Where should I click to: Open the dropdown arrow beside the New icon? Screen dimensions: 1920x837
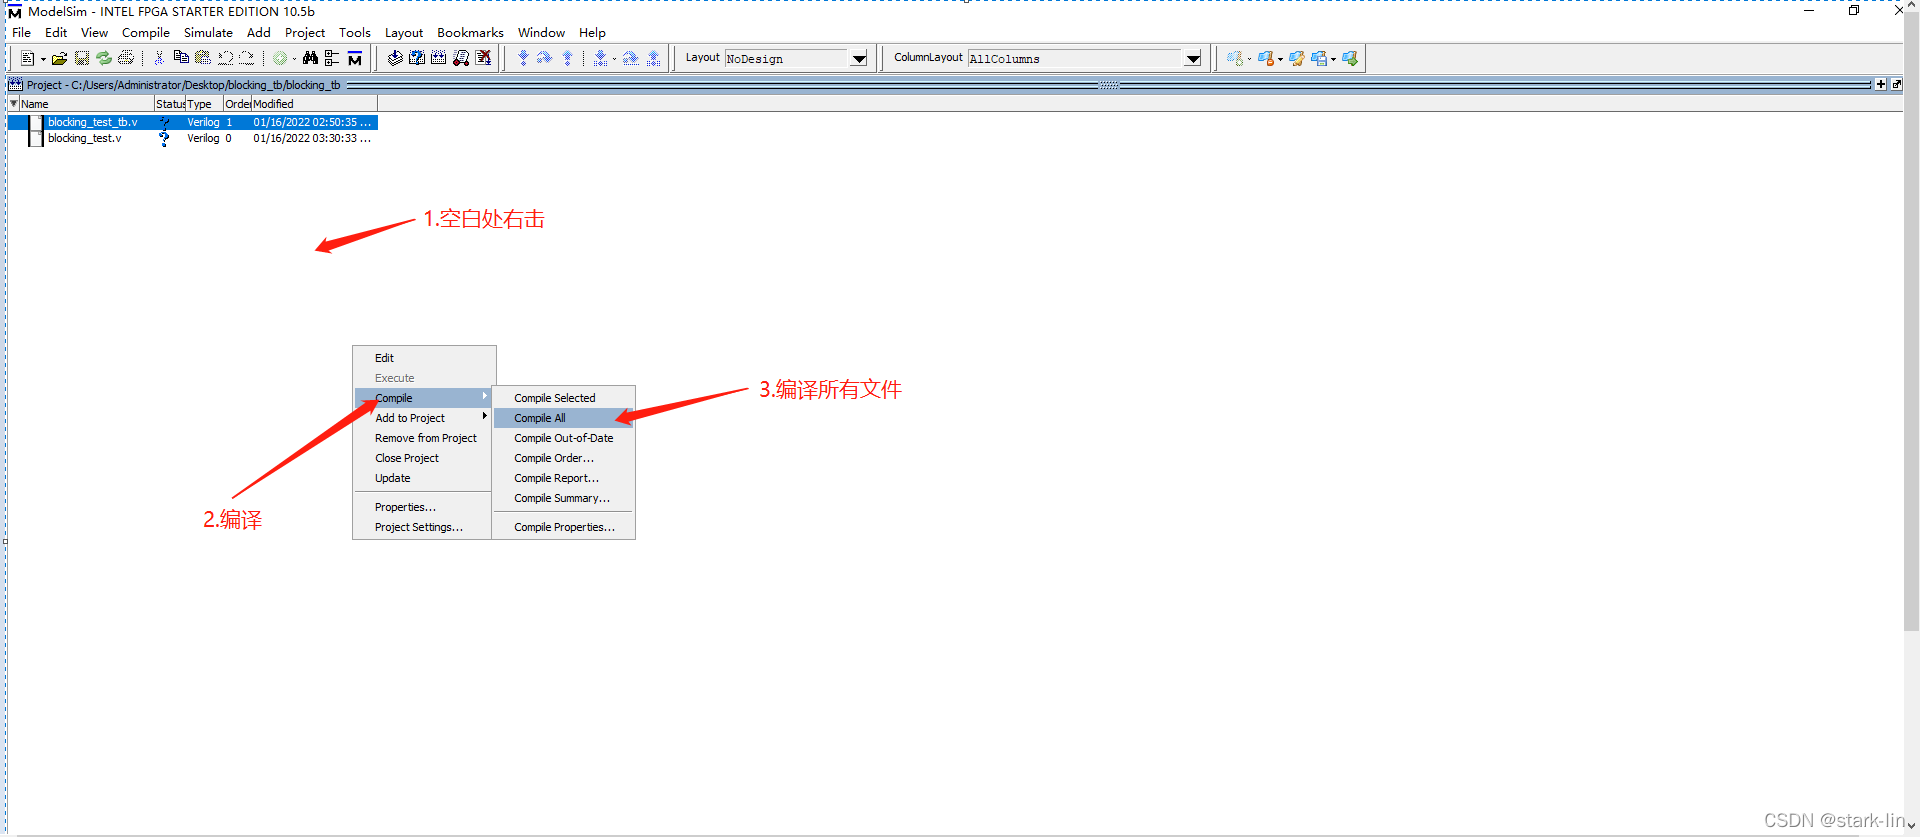[43, 59]
